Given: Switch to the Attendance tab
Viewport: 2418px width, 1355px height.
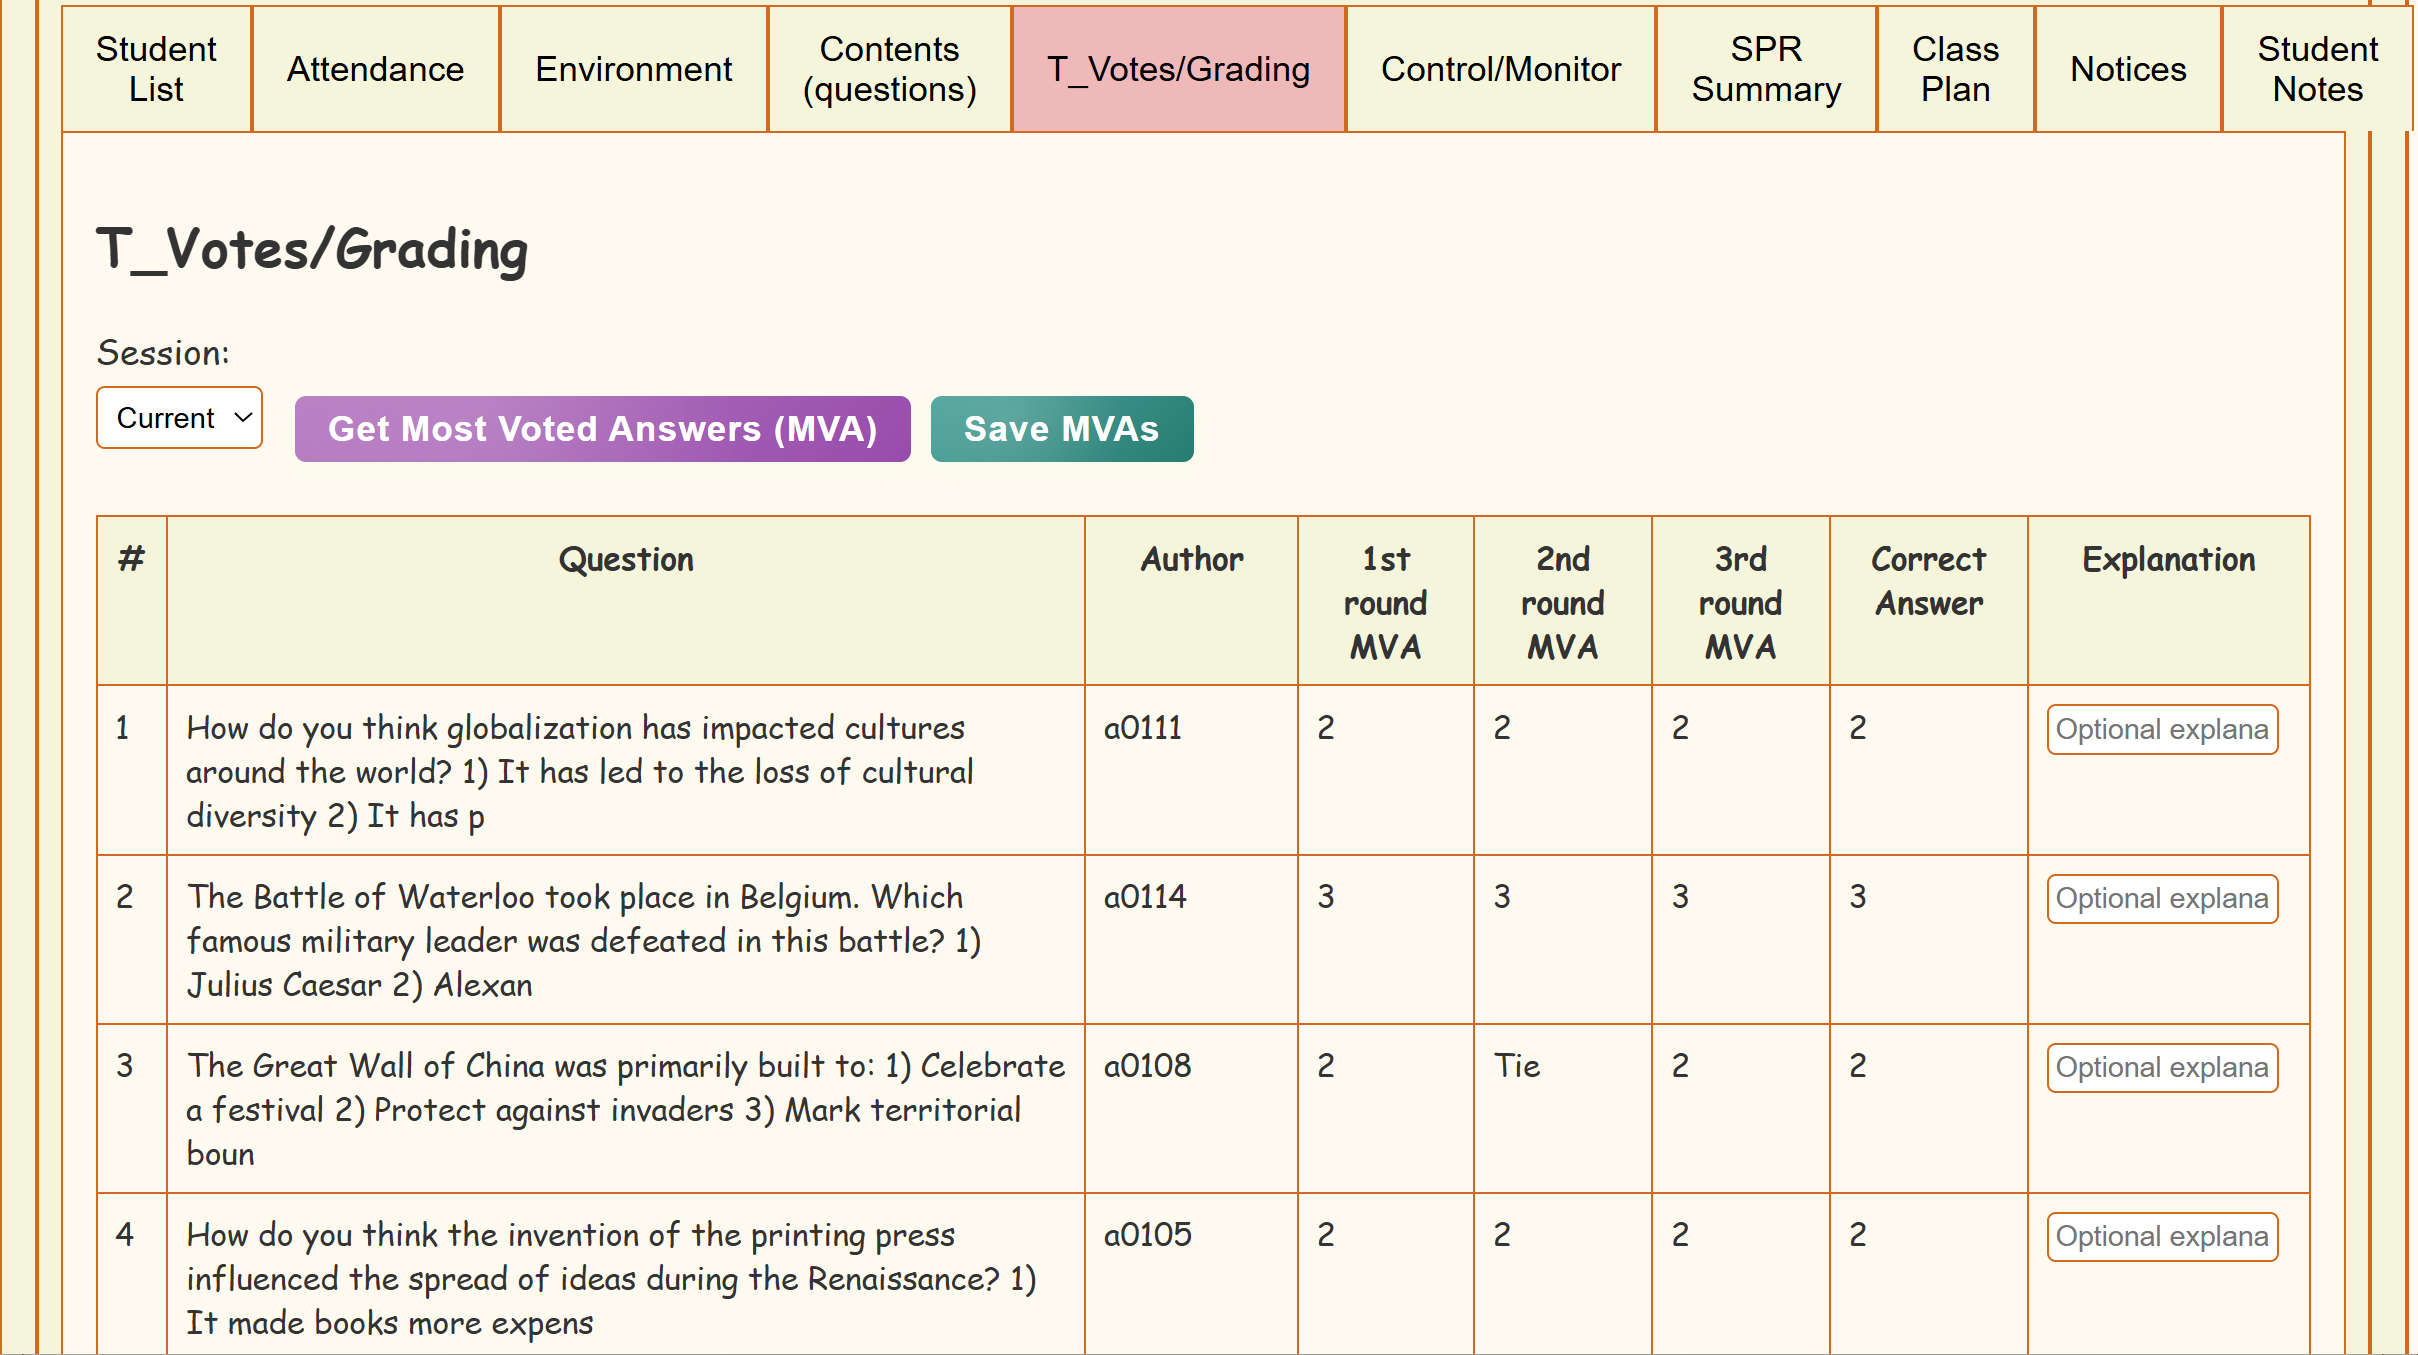Looking at the screenshot, I should [375, 69].
